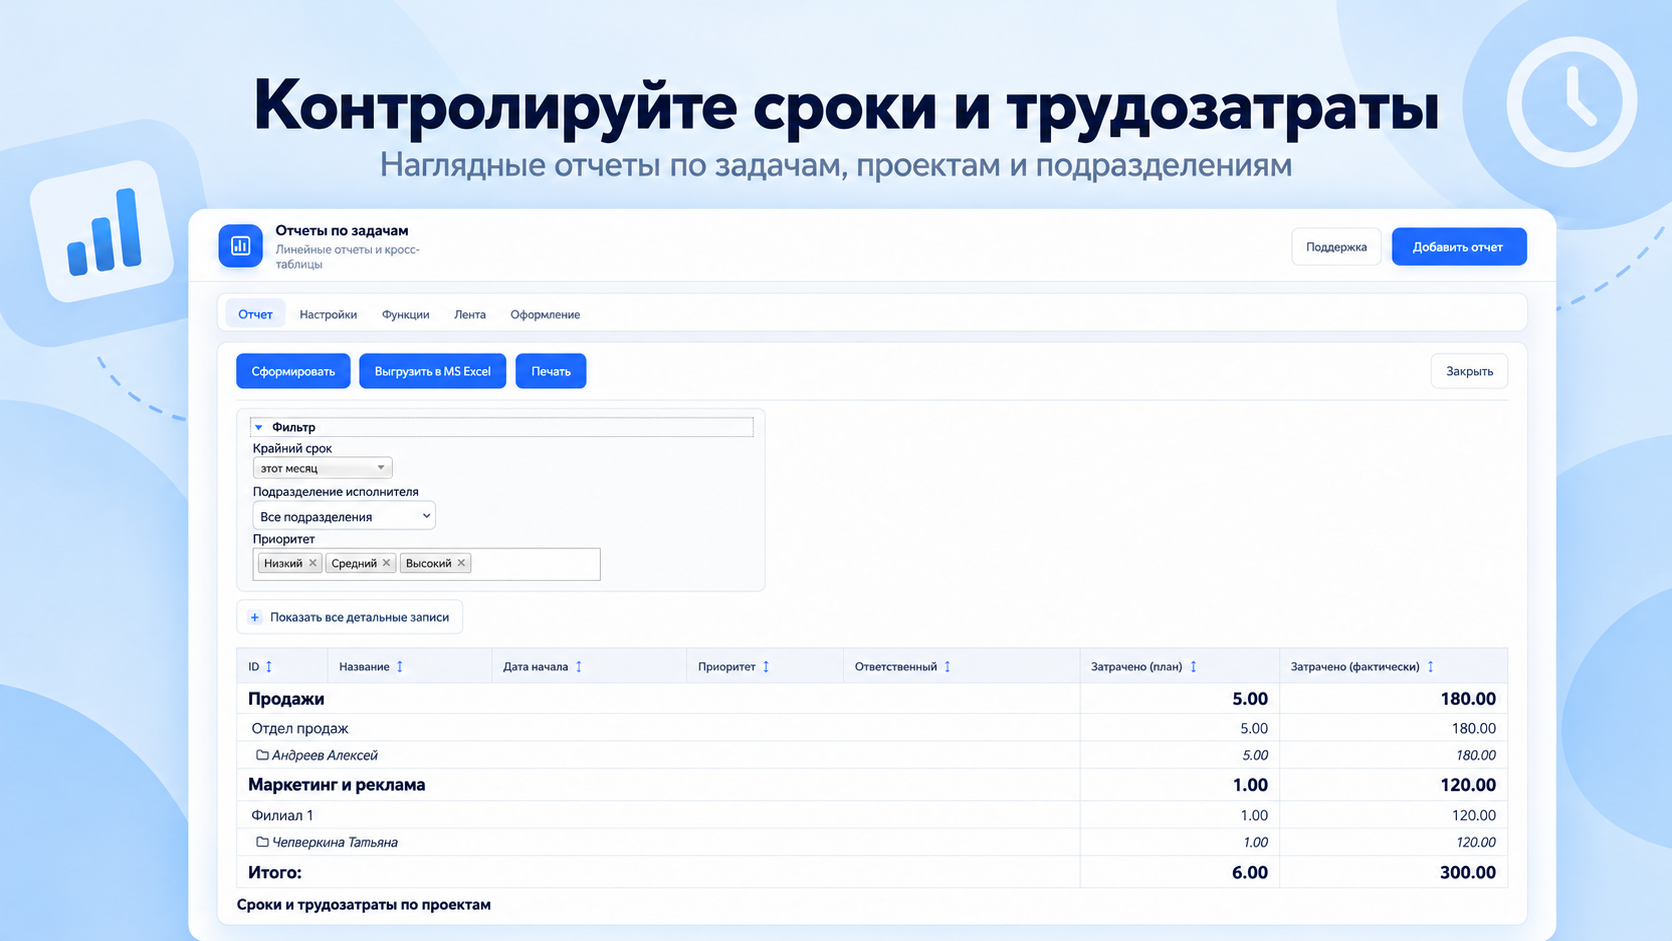This screenshot has height=941, width=1672.
Task: Click the task reports app logo icon
Action: point(240,246)
